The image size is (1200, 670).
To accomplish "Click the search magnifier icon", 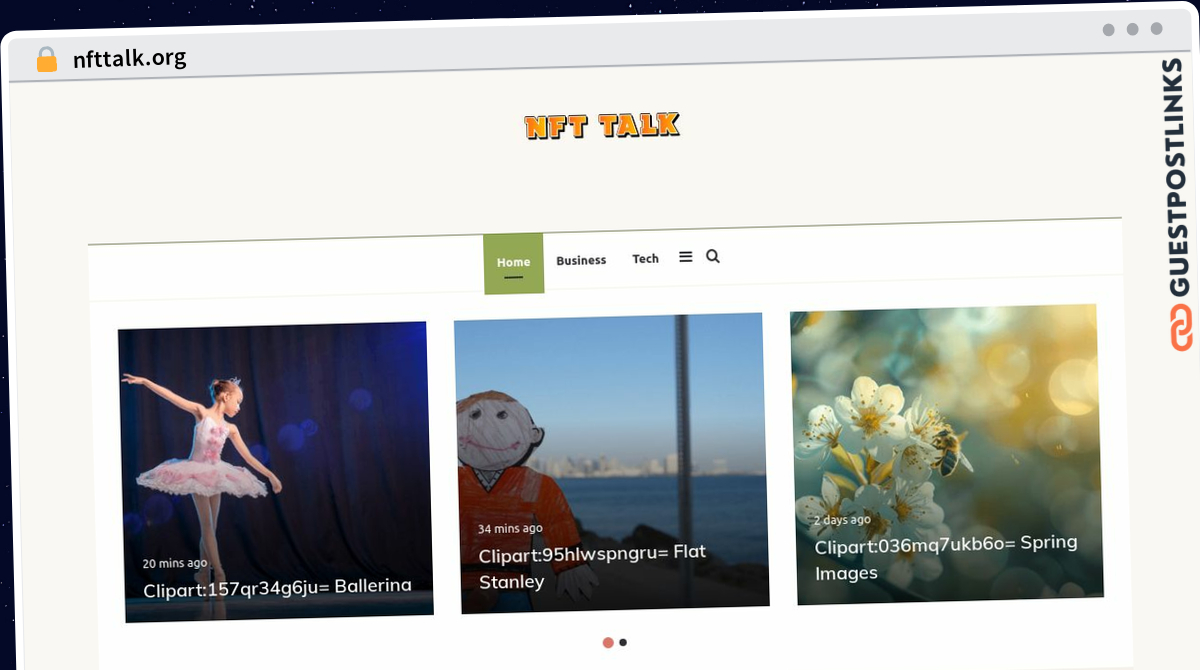I will tap(713, 256).
